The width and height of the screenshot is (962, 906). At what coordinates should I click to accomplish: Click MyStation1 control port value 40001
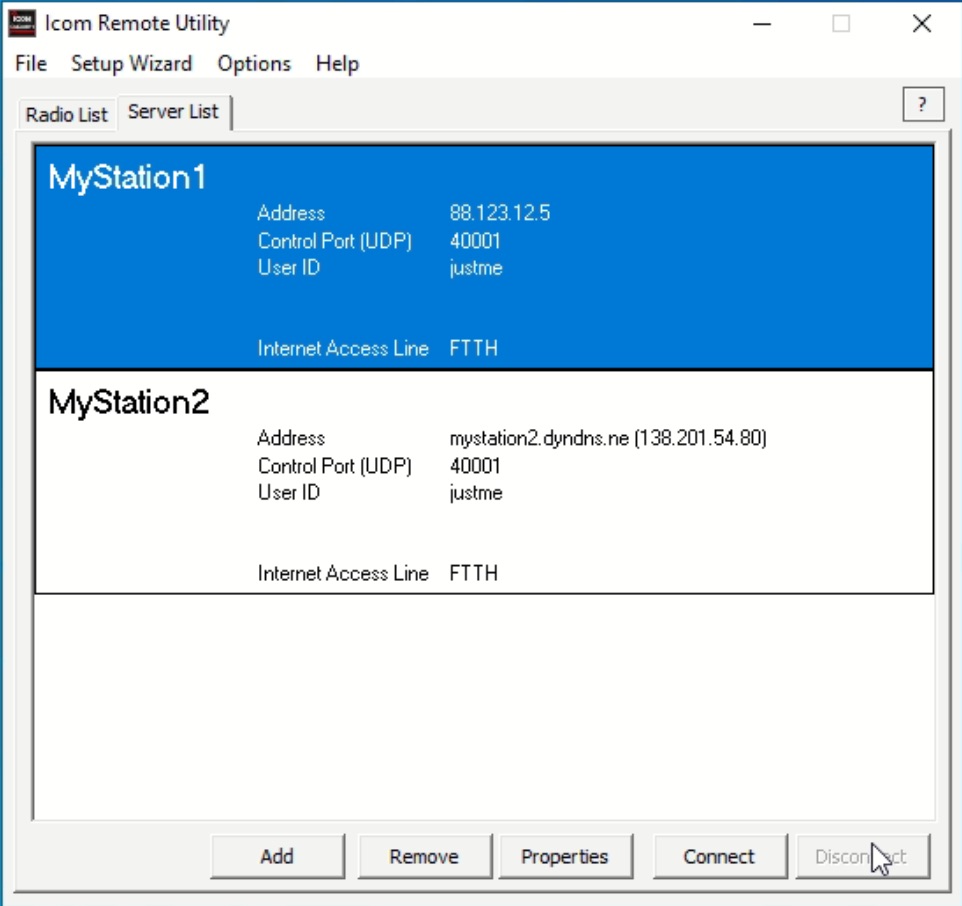click(x=475, y=240)
